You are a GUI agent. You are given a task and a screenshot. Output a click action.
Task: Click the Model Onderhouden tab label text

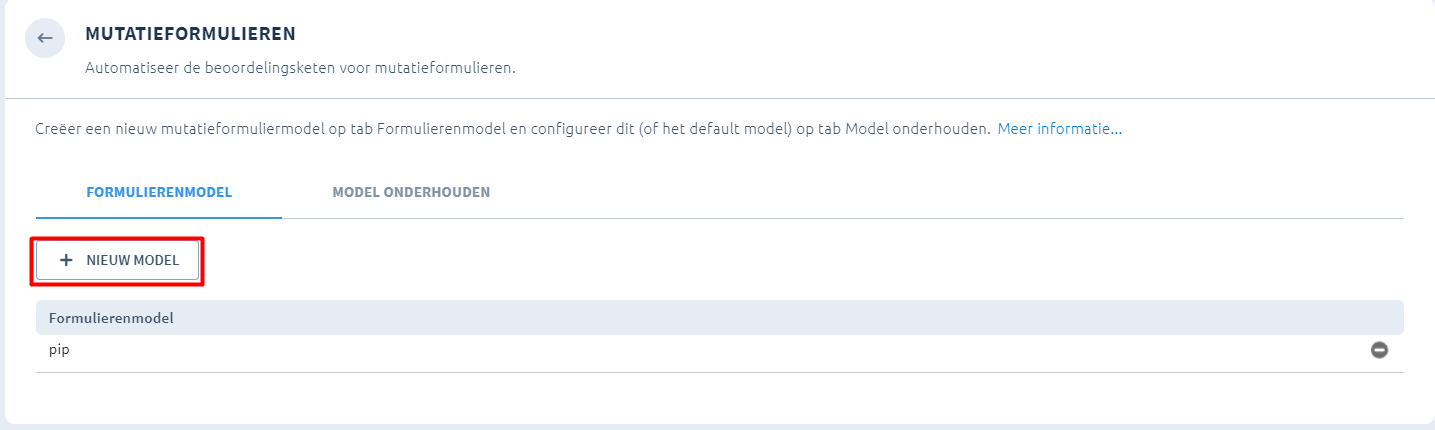(411, 192)
